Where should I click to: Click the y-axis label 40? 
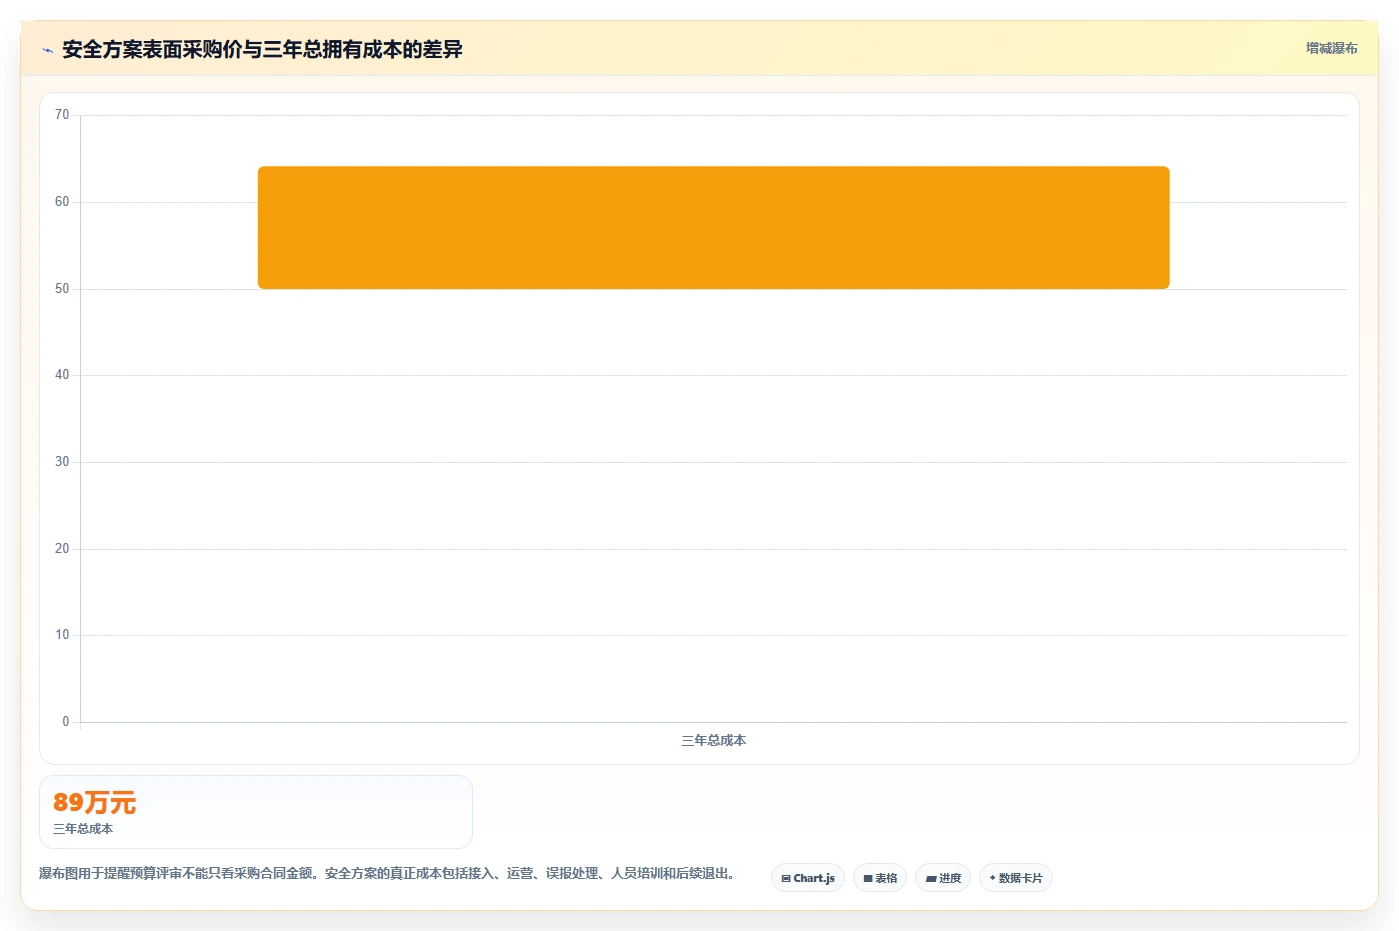pyautogui.click(x=62, y=375)
